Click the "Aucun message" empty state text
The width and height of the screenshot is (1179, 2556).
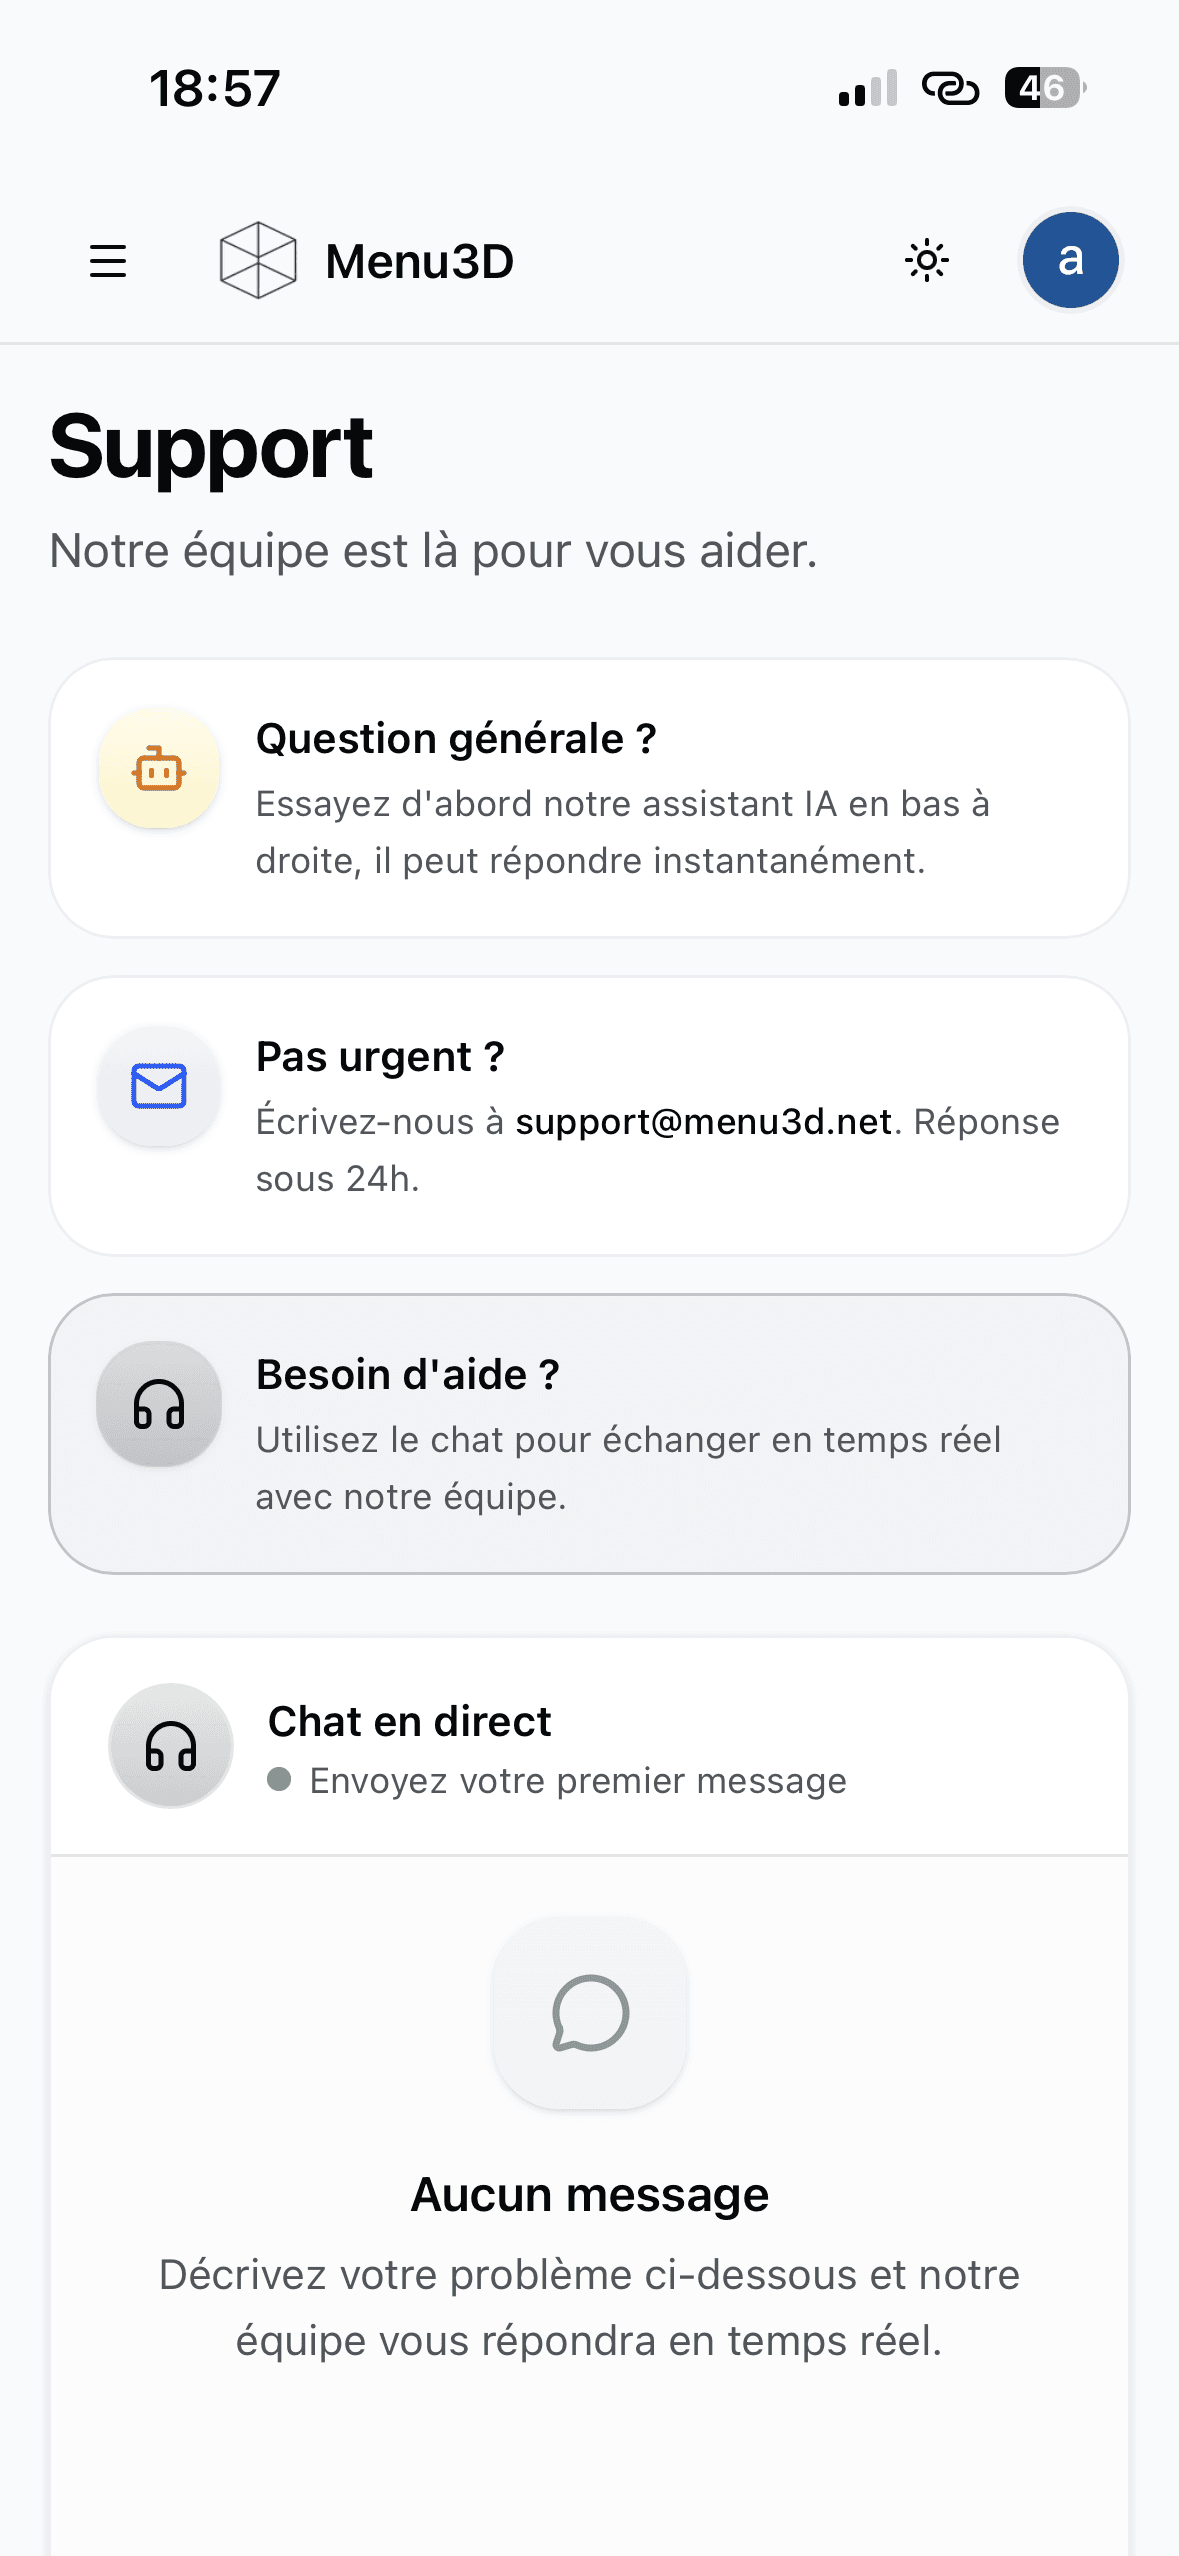[x=590, y=2196]
